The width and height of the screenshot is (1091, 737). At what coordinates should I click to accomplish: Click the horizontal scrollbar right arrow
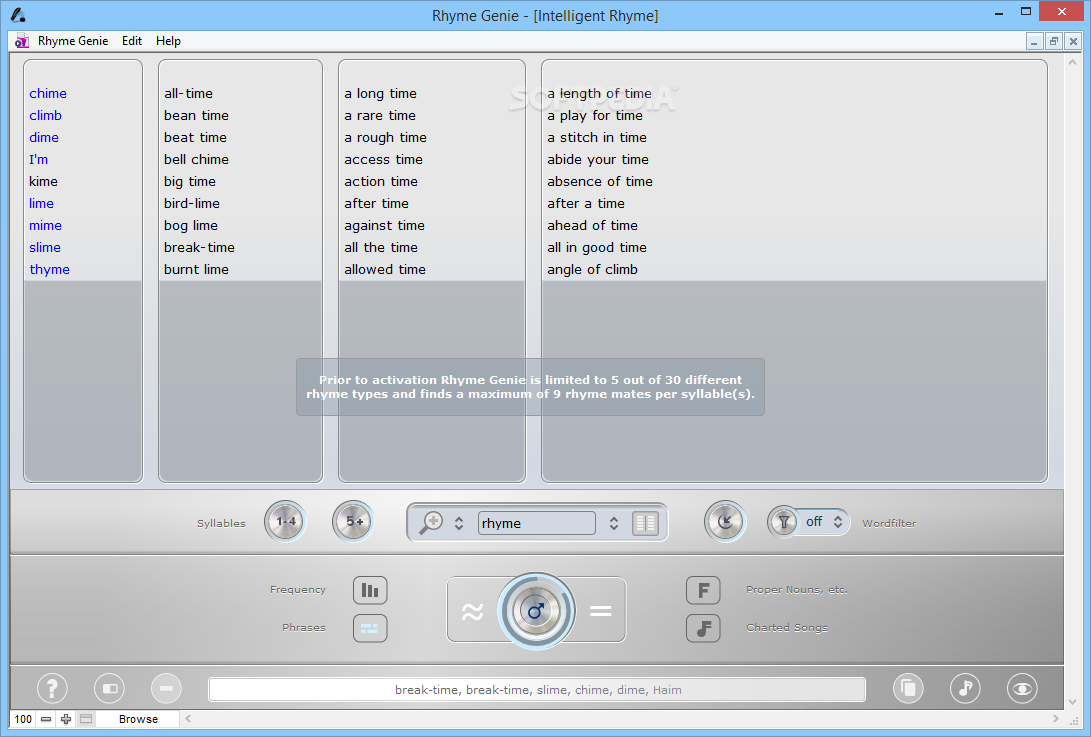pos(1056,719)
